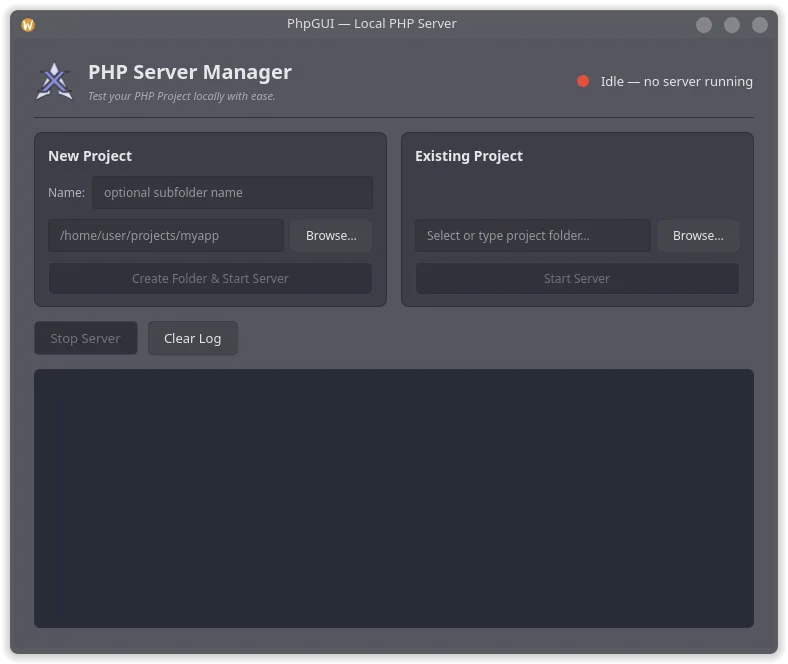Click the middle gray circular window button

pyautogui.click(x=732, y=25)
